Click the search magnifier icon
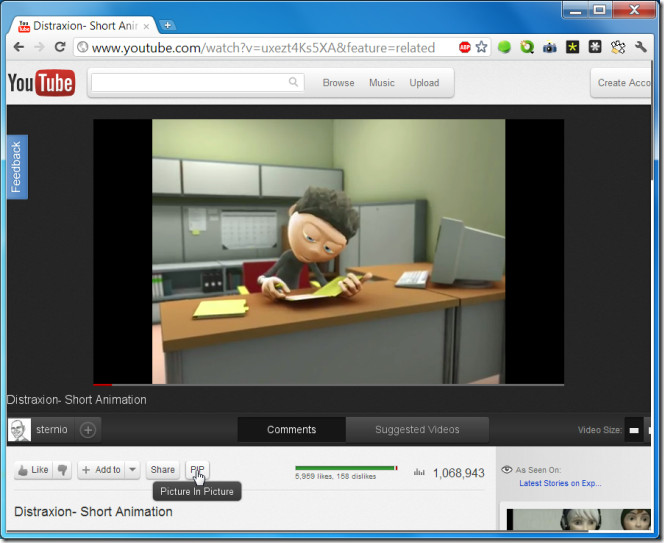Viewport: 664px width, 543px height. point(293,82)
